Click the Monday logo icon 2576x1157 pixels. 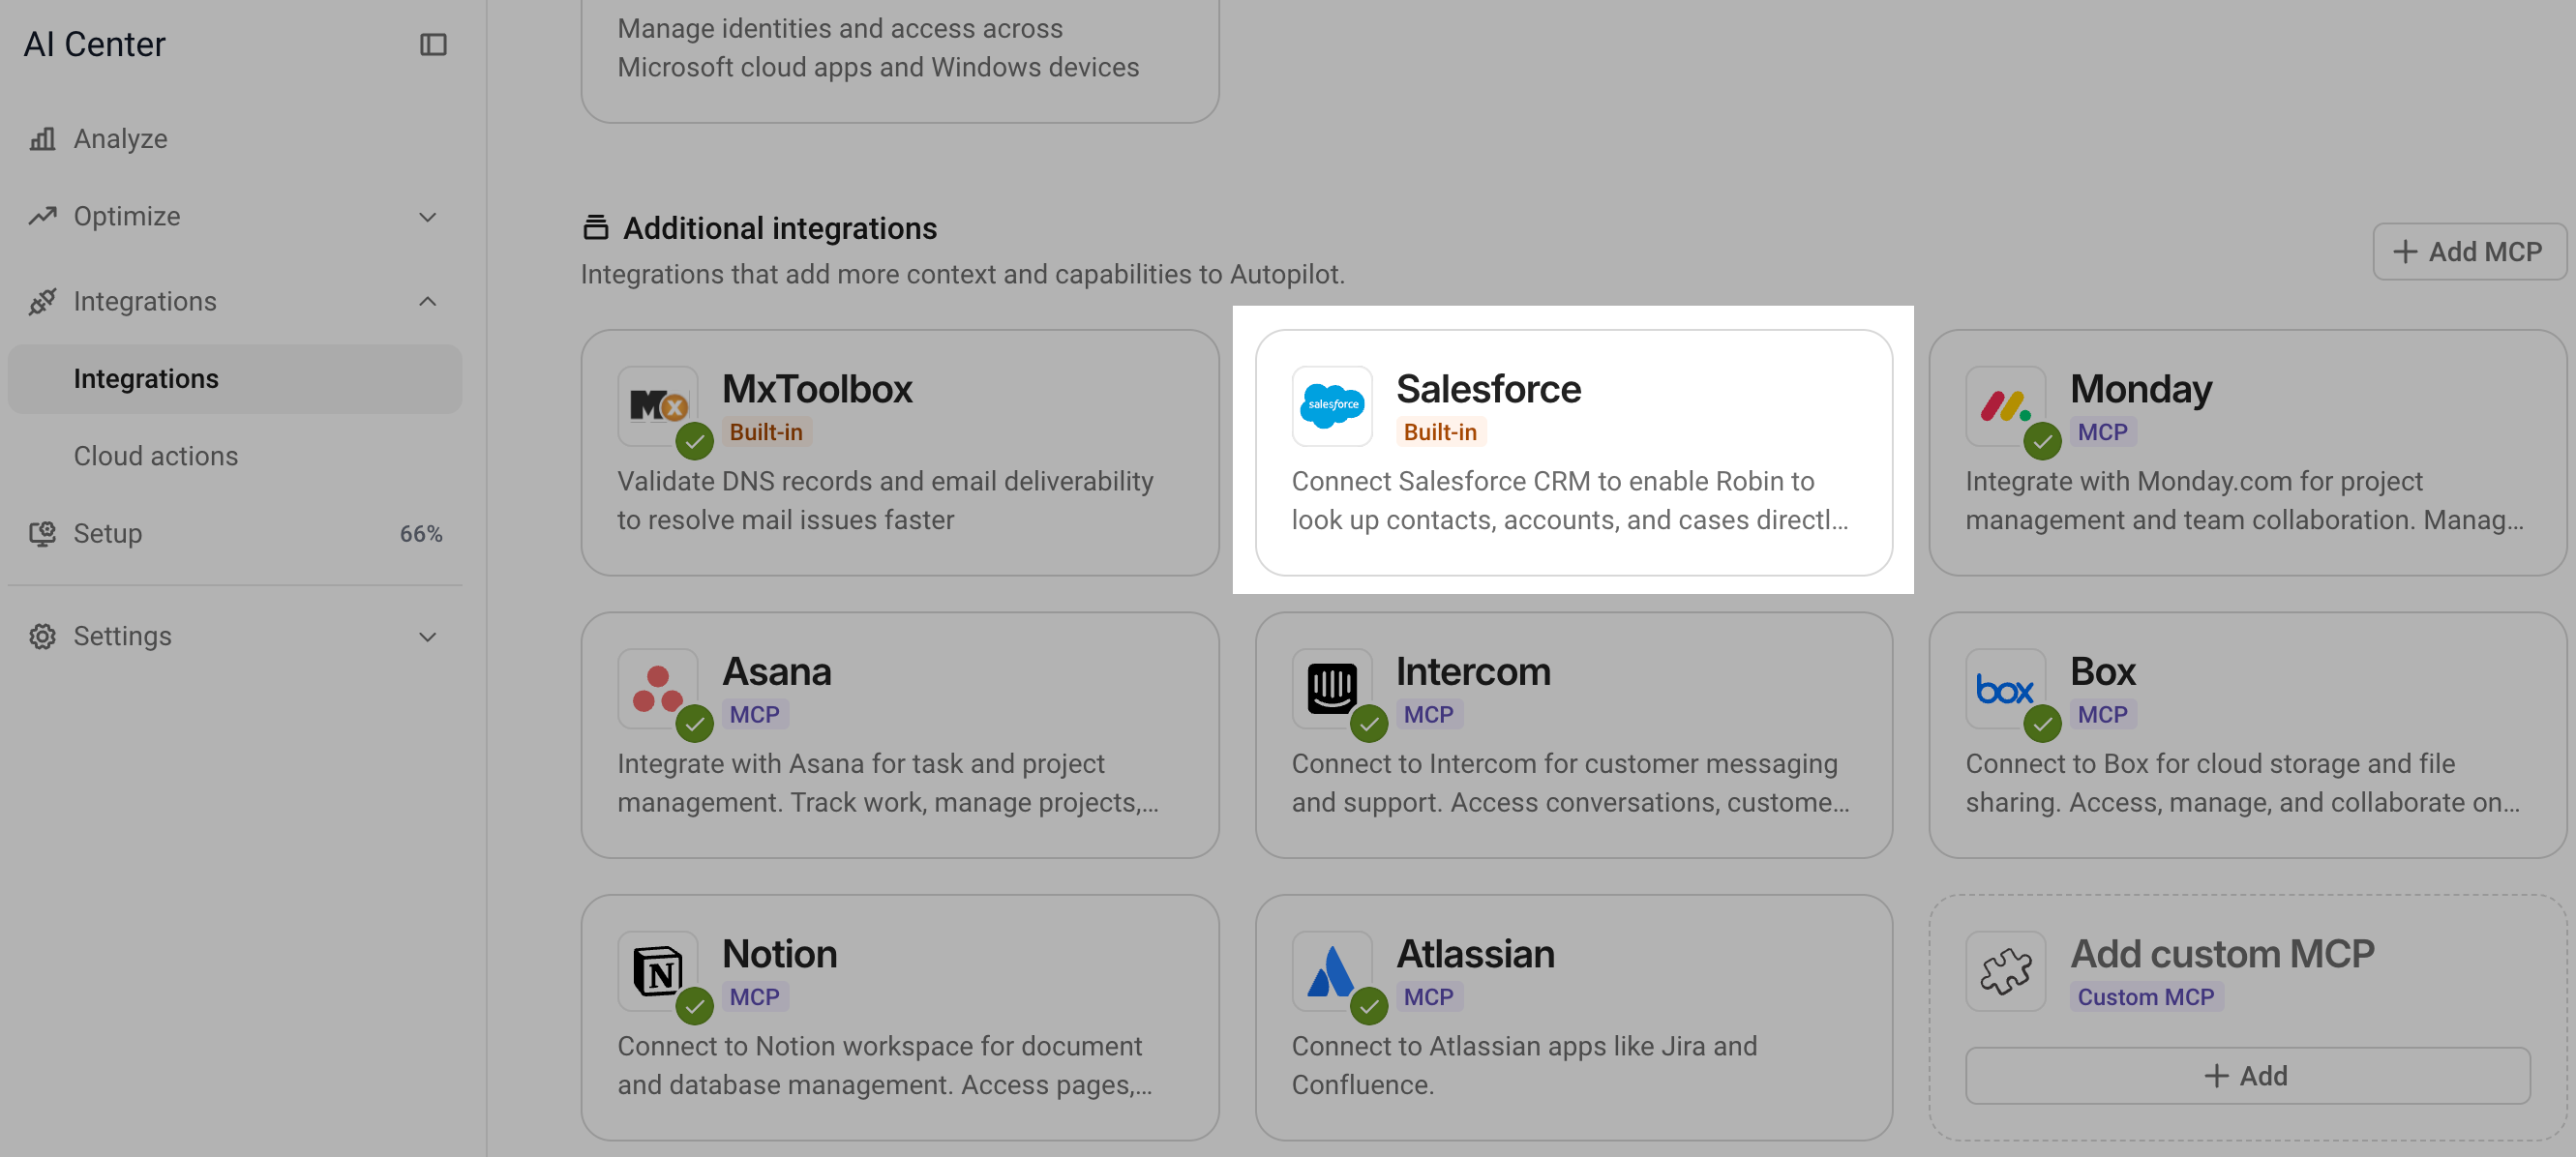tap(2005, 405)
